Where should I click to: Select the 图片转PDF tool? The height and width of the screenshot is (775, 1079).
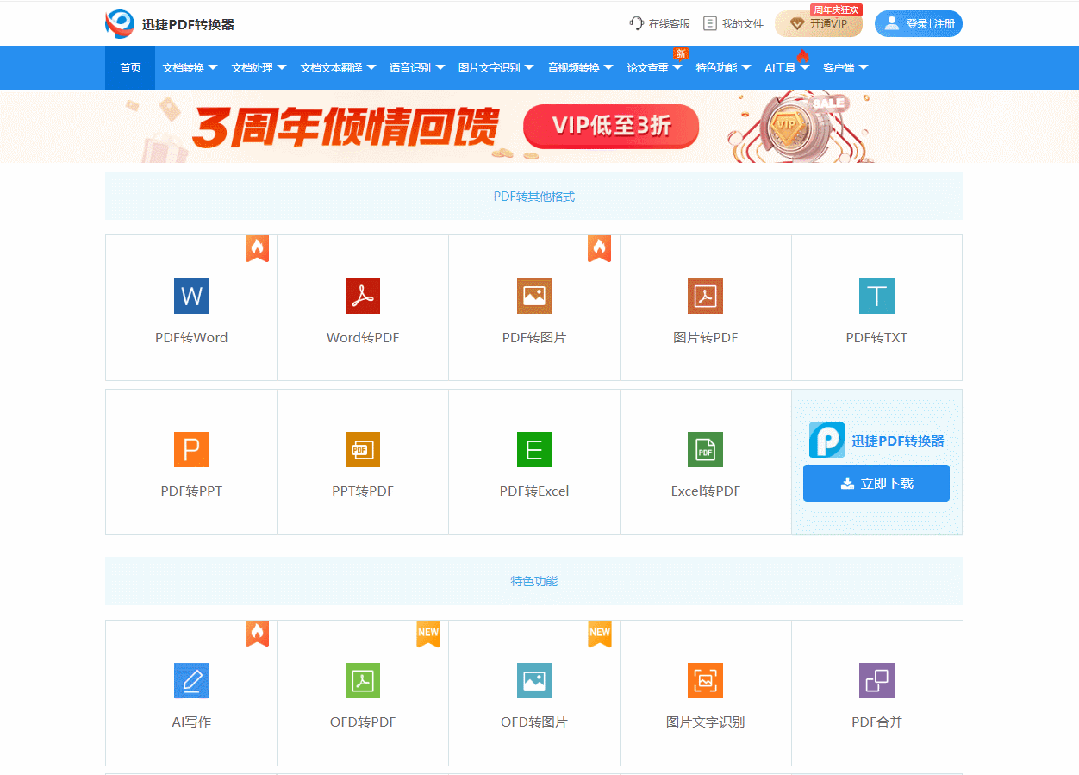tap(705, 307)
